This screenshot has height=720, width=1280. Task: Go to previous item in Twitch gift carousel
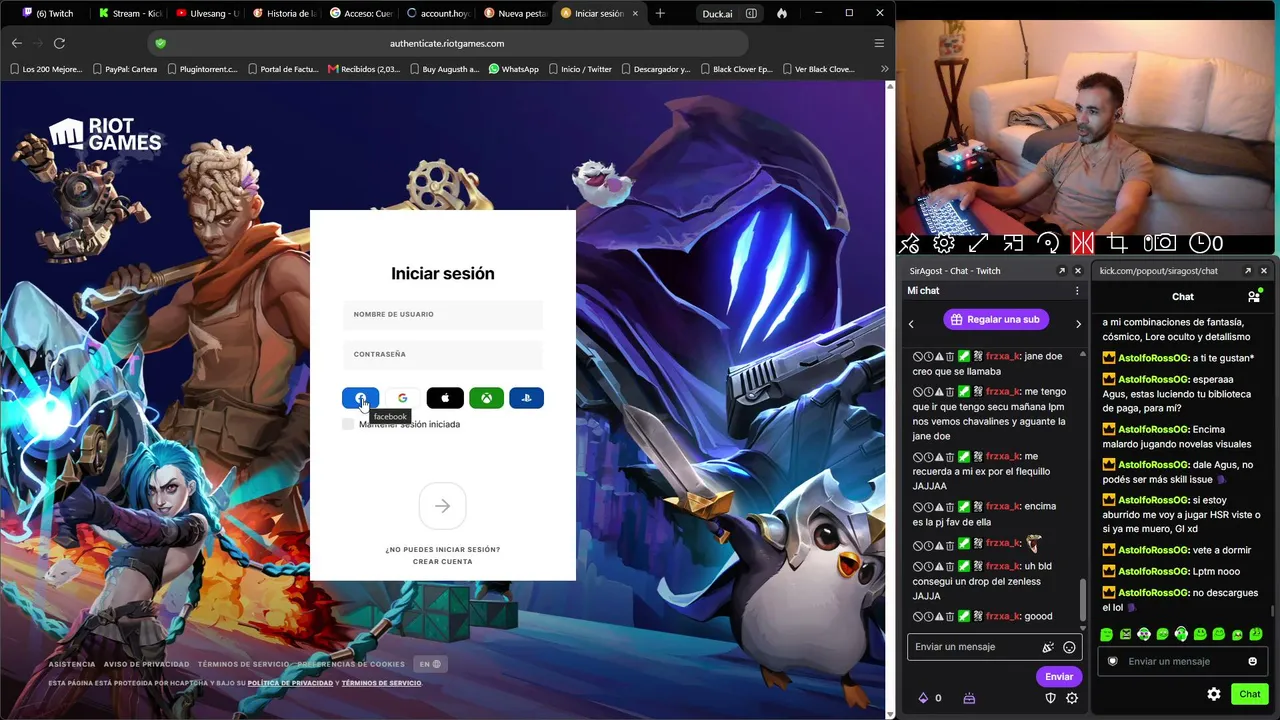pyautogui.click(x=911, y=324)
